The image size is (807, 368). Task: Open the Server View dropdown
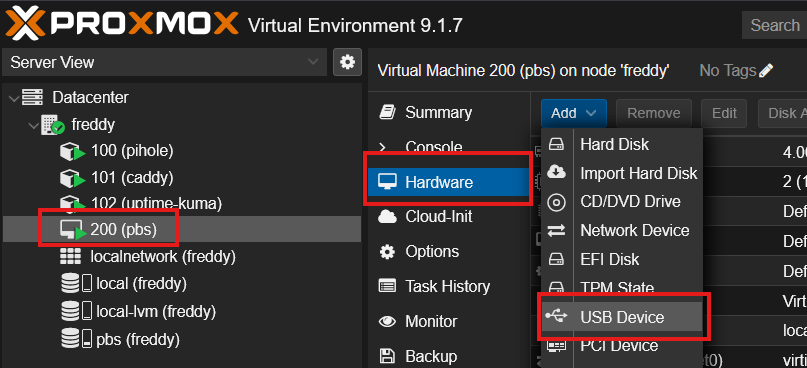[164, 62]
